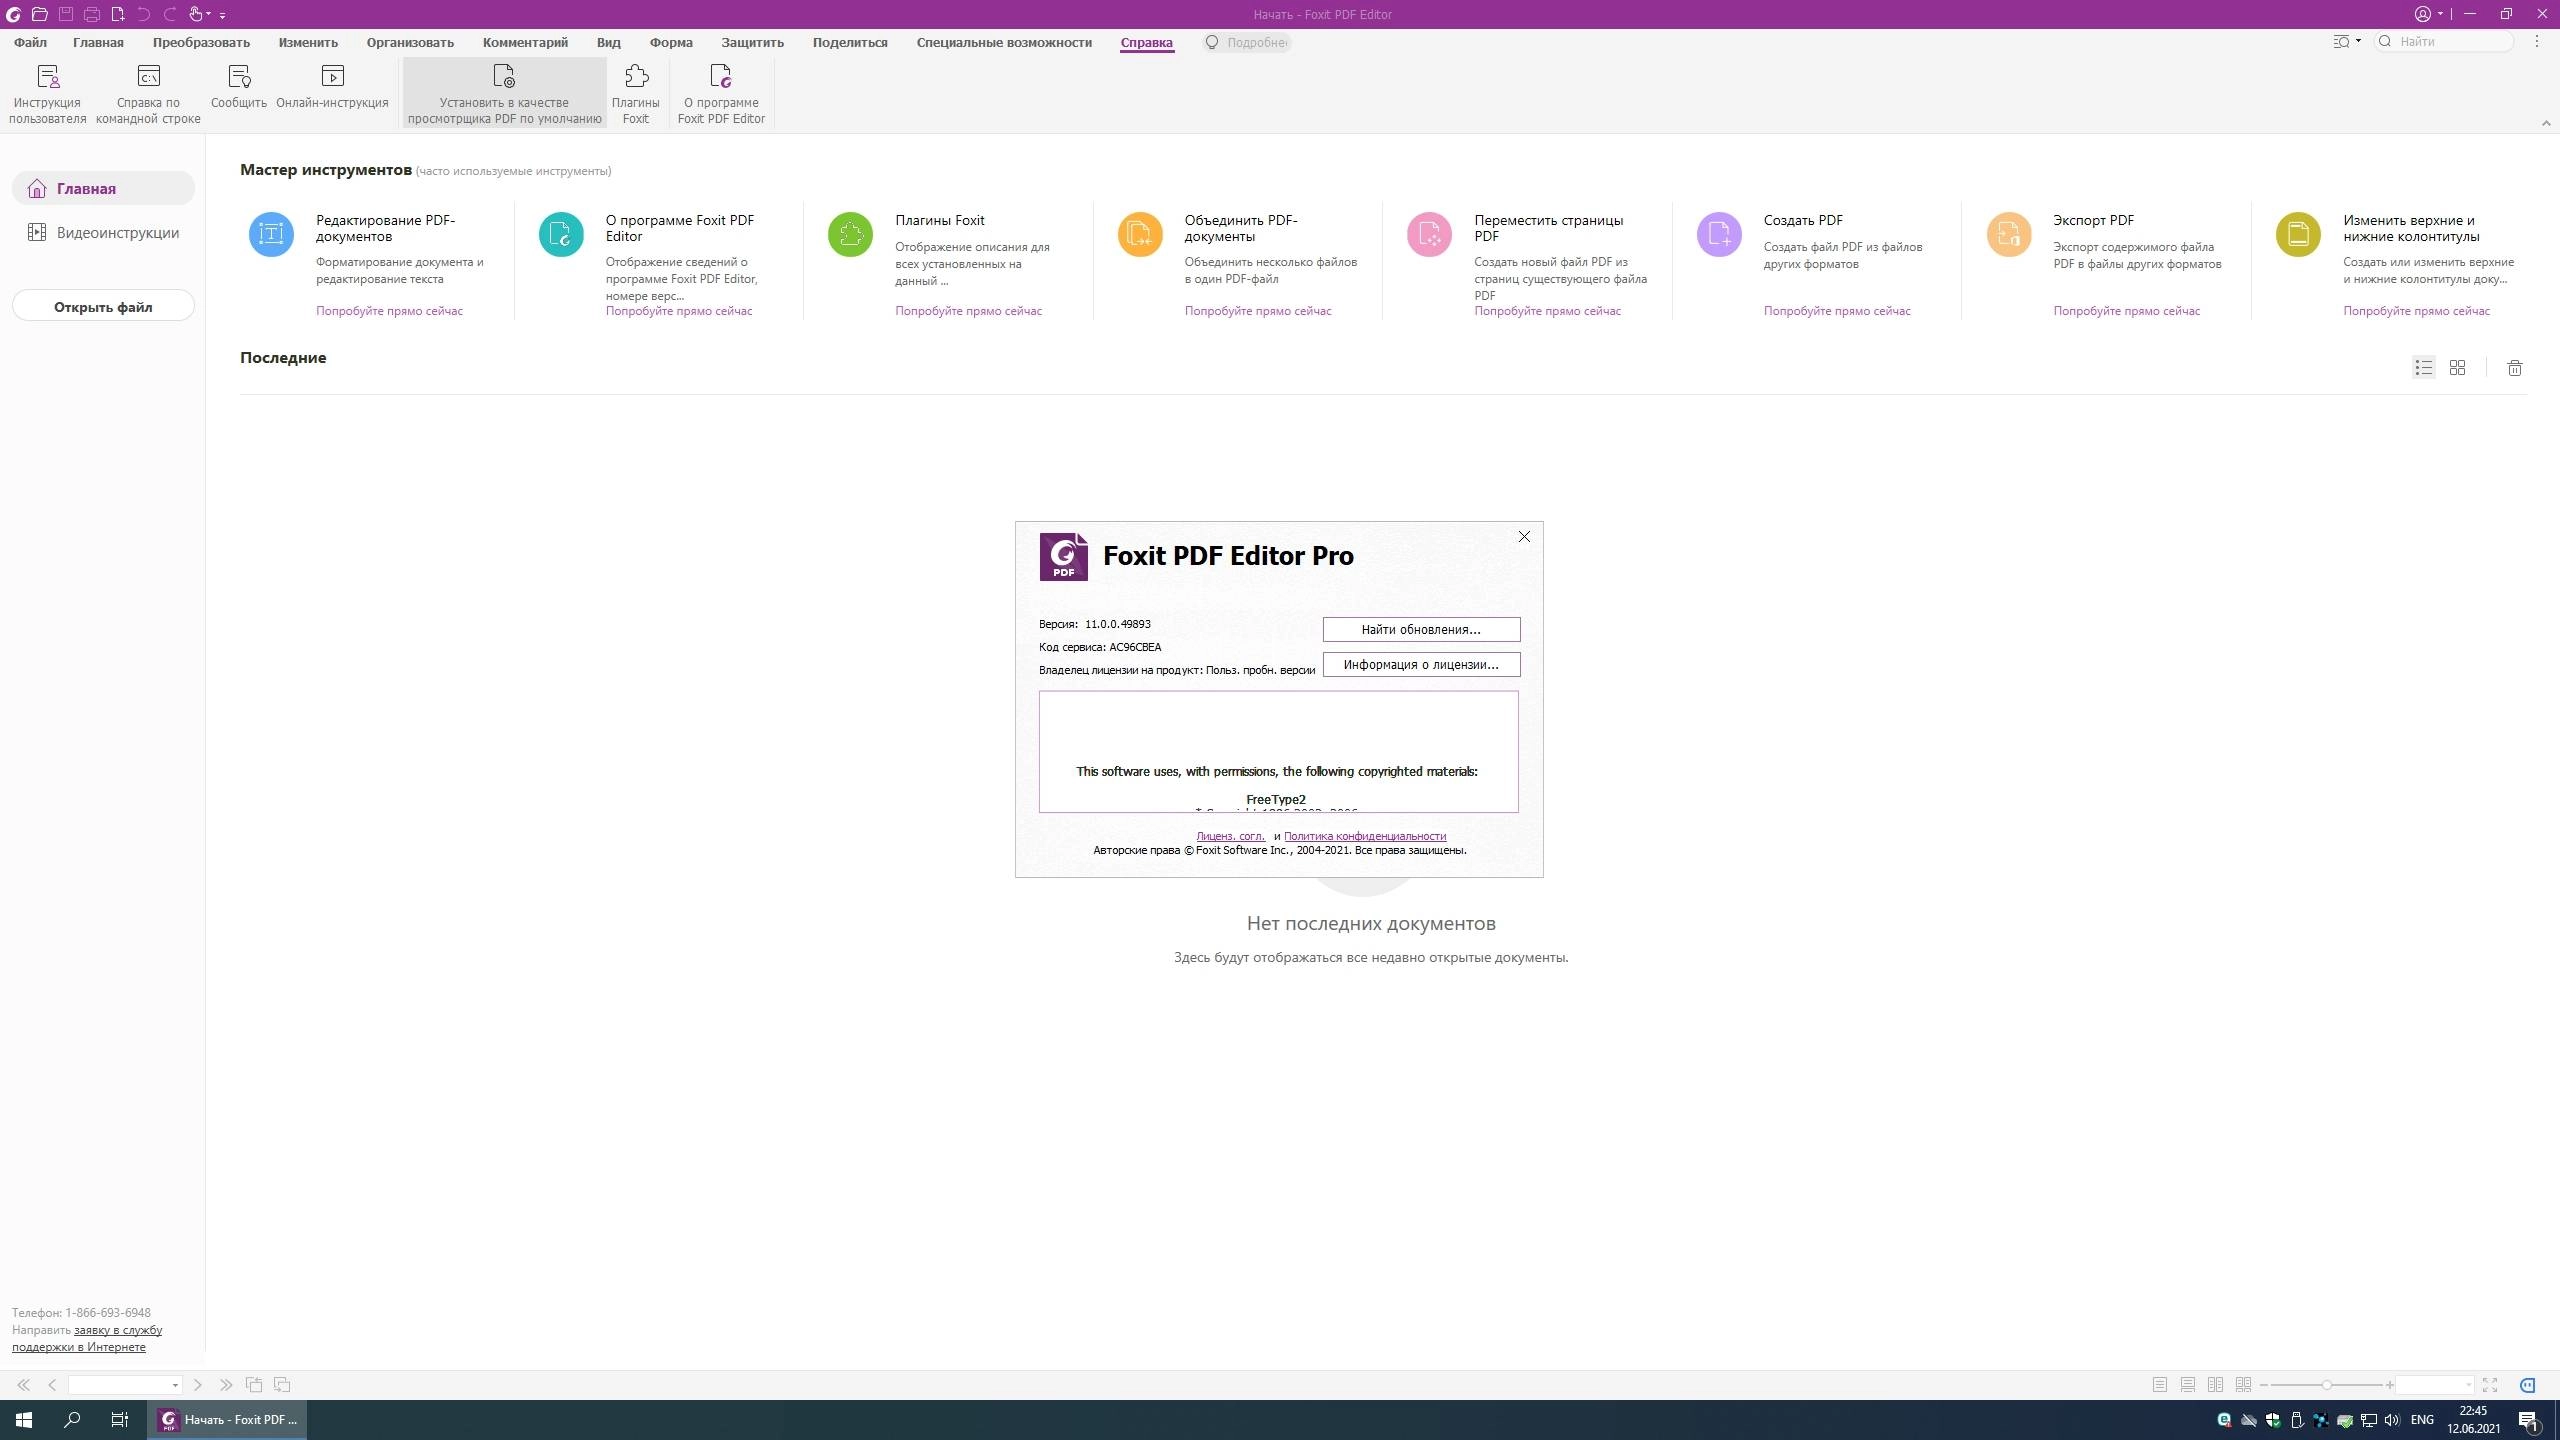Switch to the Специальные возможности tab
This screenshot has width=2560, height=1440.
coord(1004,42)
